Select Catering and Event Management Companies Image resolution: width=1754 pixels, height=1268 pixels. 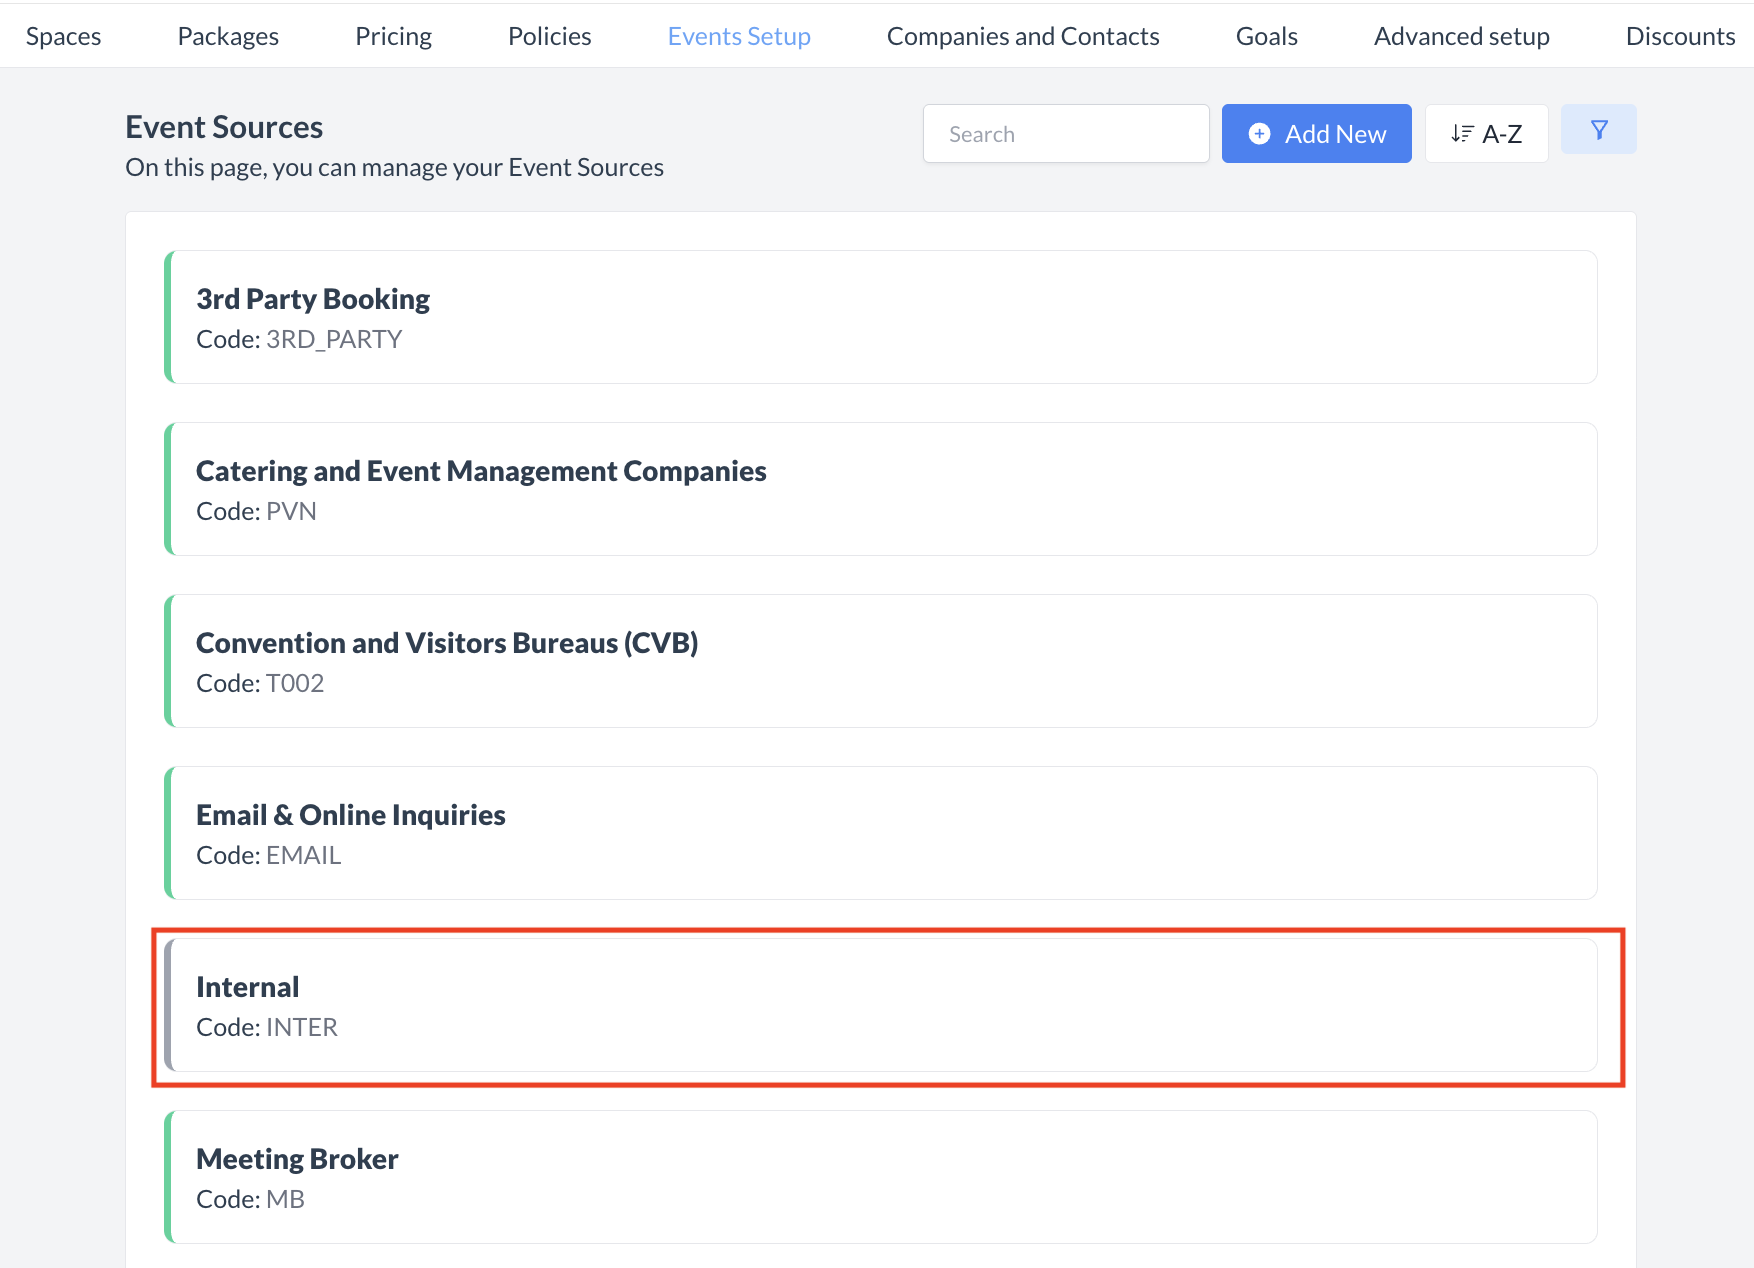(880, 489)
